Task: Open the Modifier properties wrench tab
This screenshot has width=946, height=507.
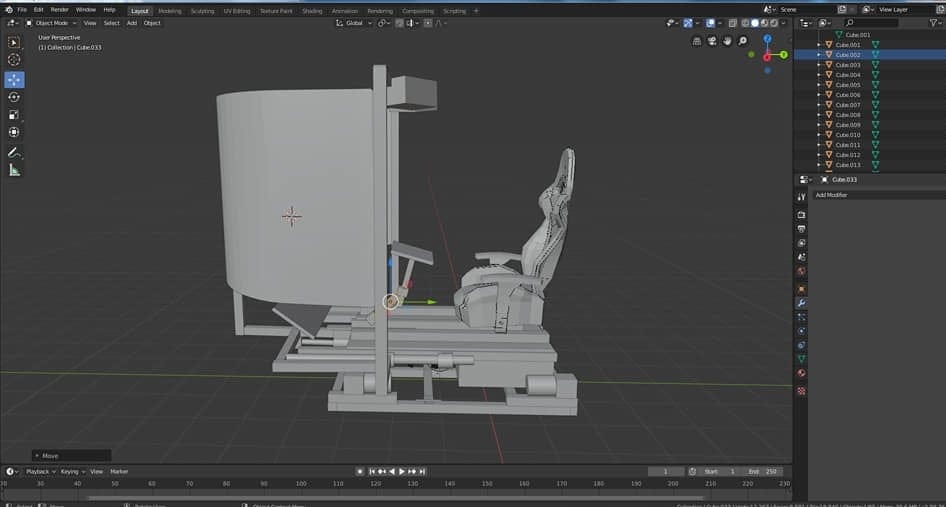Action: point(801,303)
